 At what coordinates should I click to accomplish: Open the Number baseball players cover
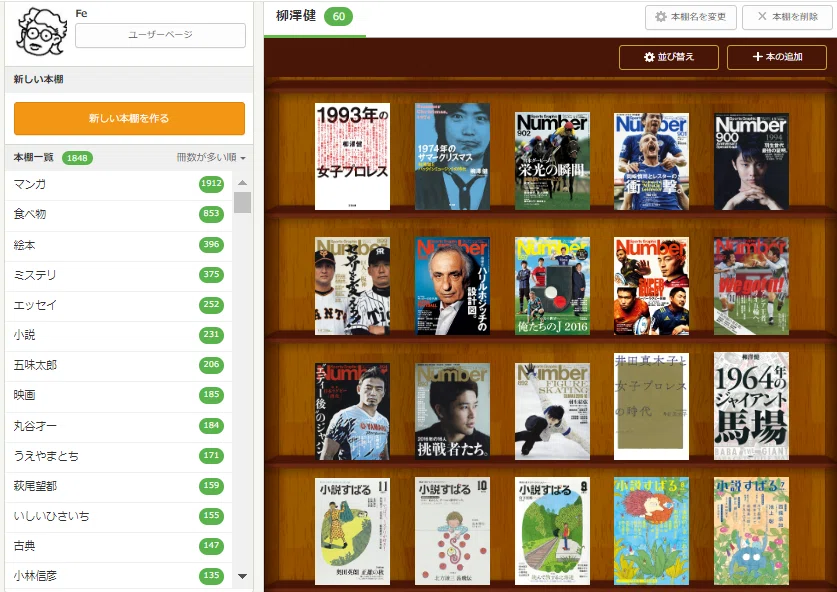coord(352,286)
